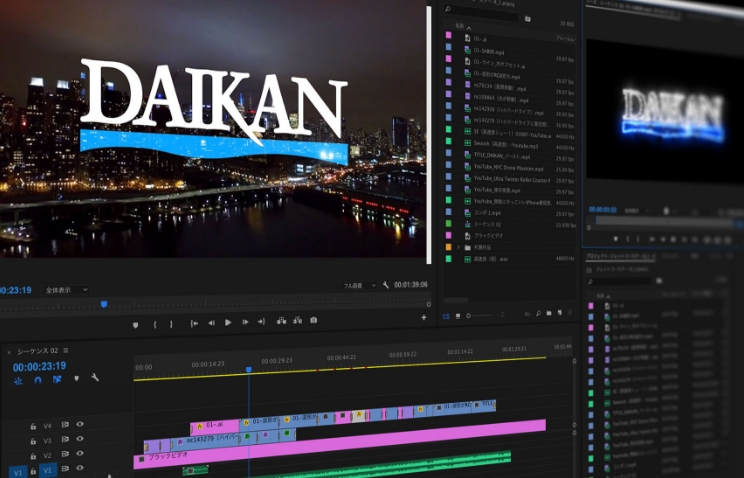This screenshot has height=478, width=744.
Task: Click the trash icon in left Project panel
Action: (x=570, y=312)
